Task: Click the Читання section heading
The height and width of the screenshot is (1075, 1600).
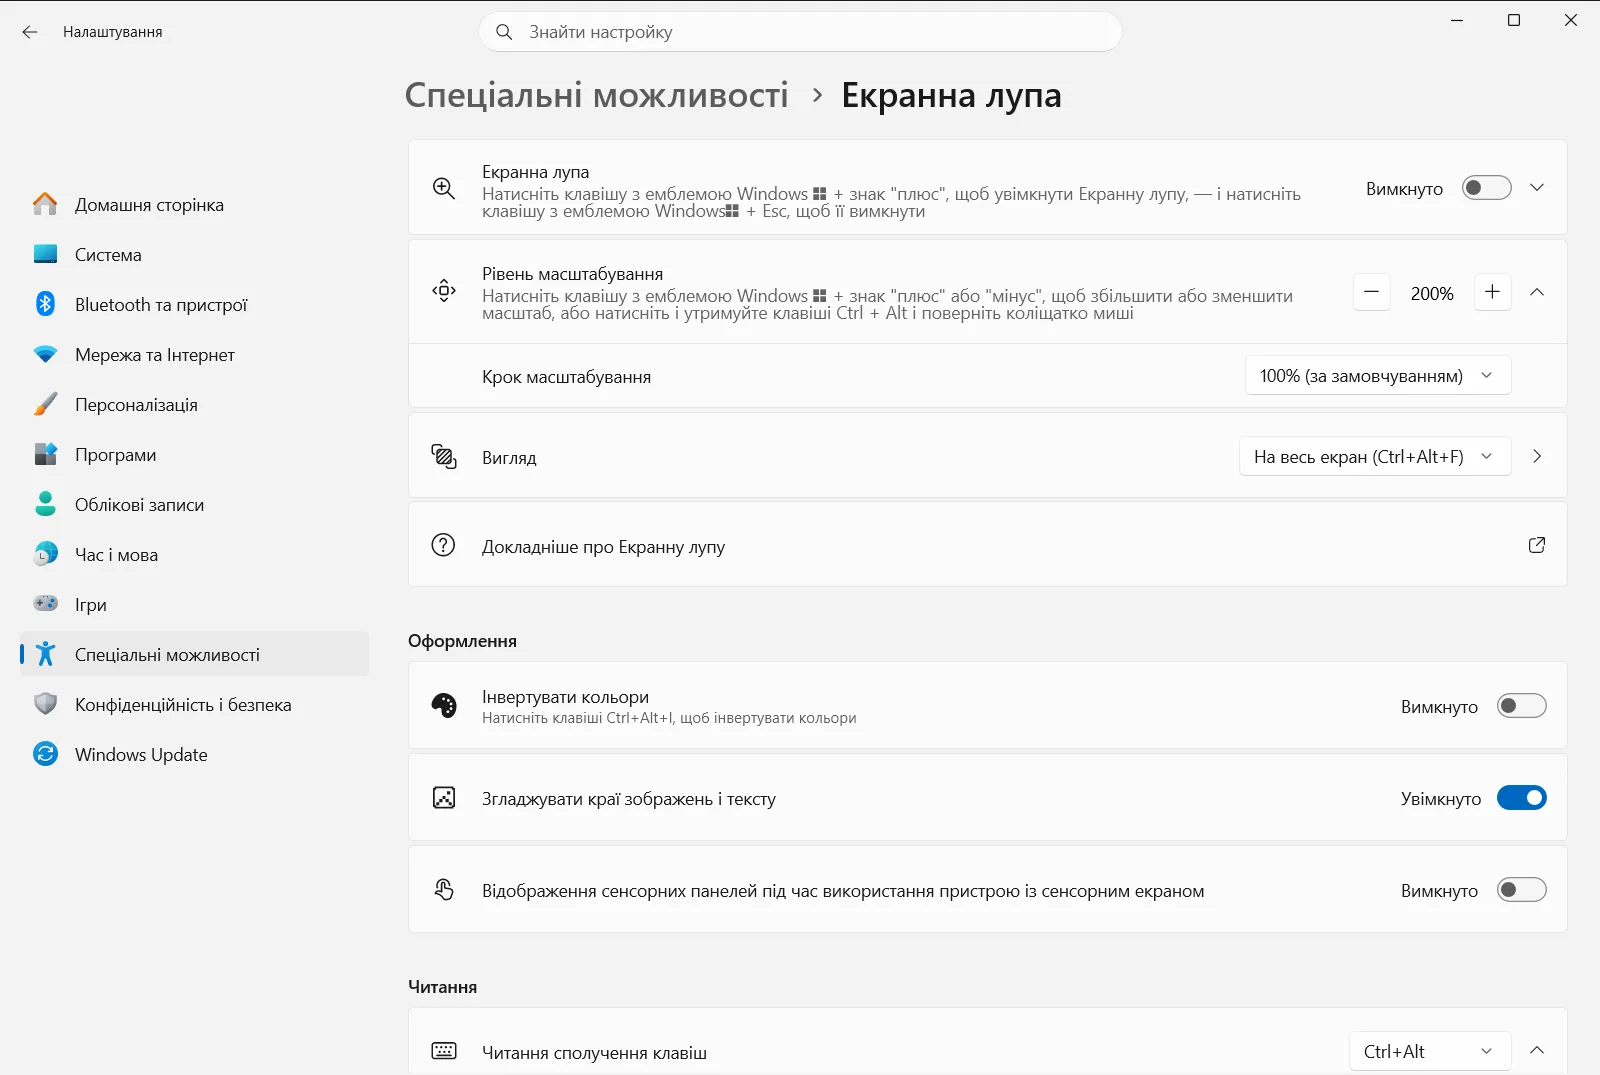Action: pyautogui.click(x=442, y=987)
